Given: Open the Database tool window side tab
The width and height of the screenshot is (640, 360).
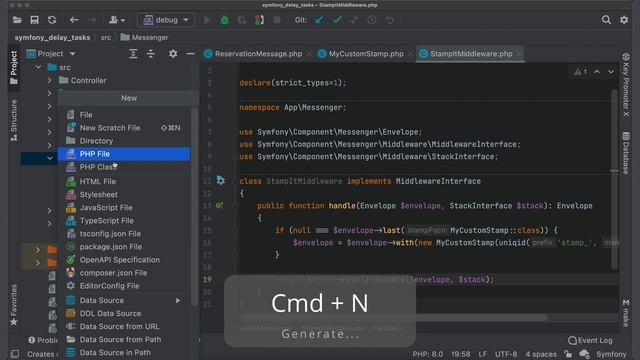Looking at the screenshot, I should tap(626, 153).
